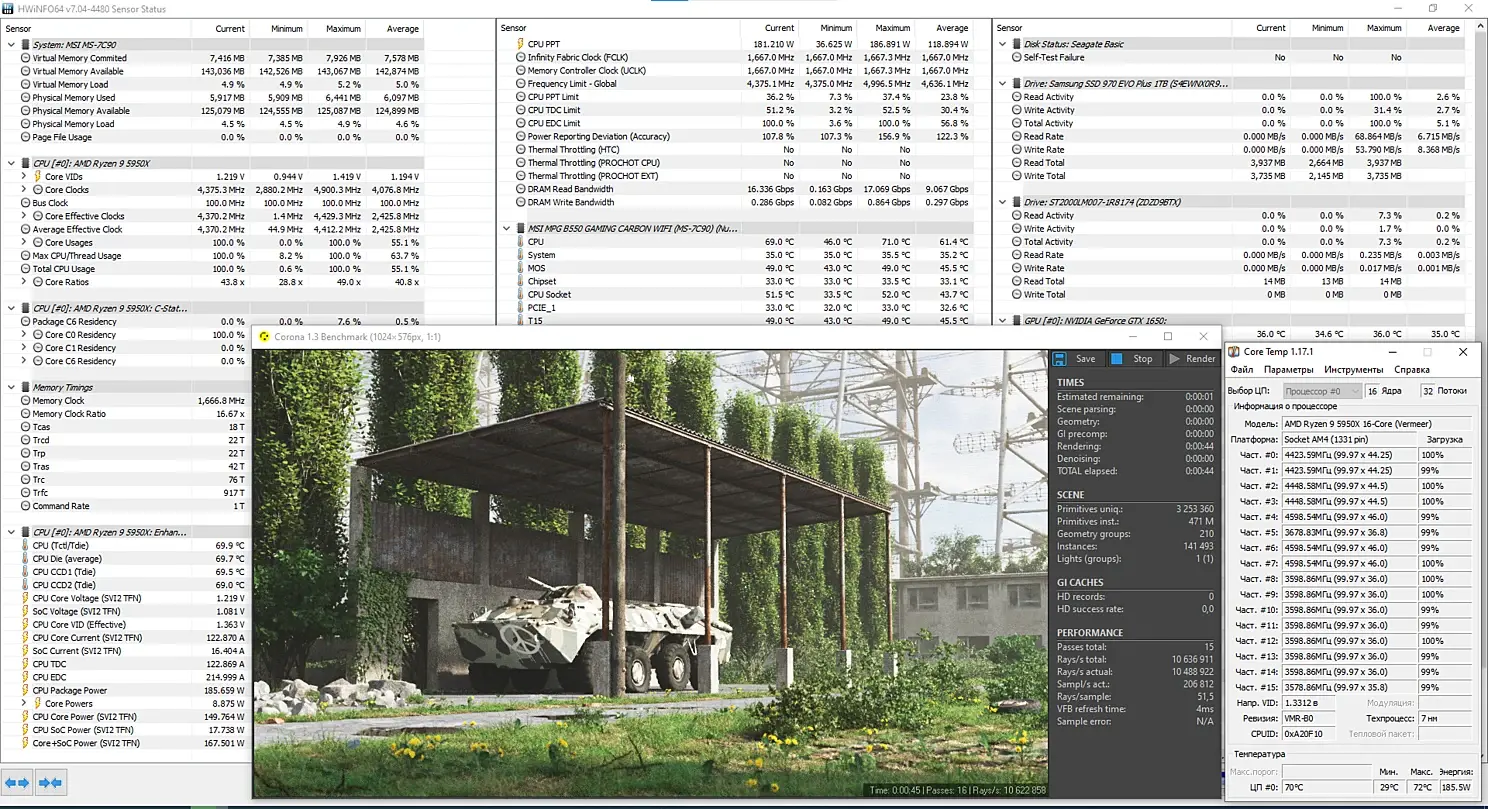Screen dimensions: 1488x809
Task: Open the Инструменты menu in Core Temp
Action: click(1353, 370)
